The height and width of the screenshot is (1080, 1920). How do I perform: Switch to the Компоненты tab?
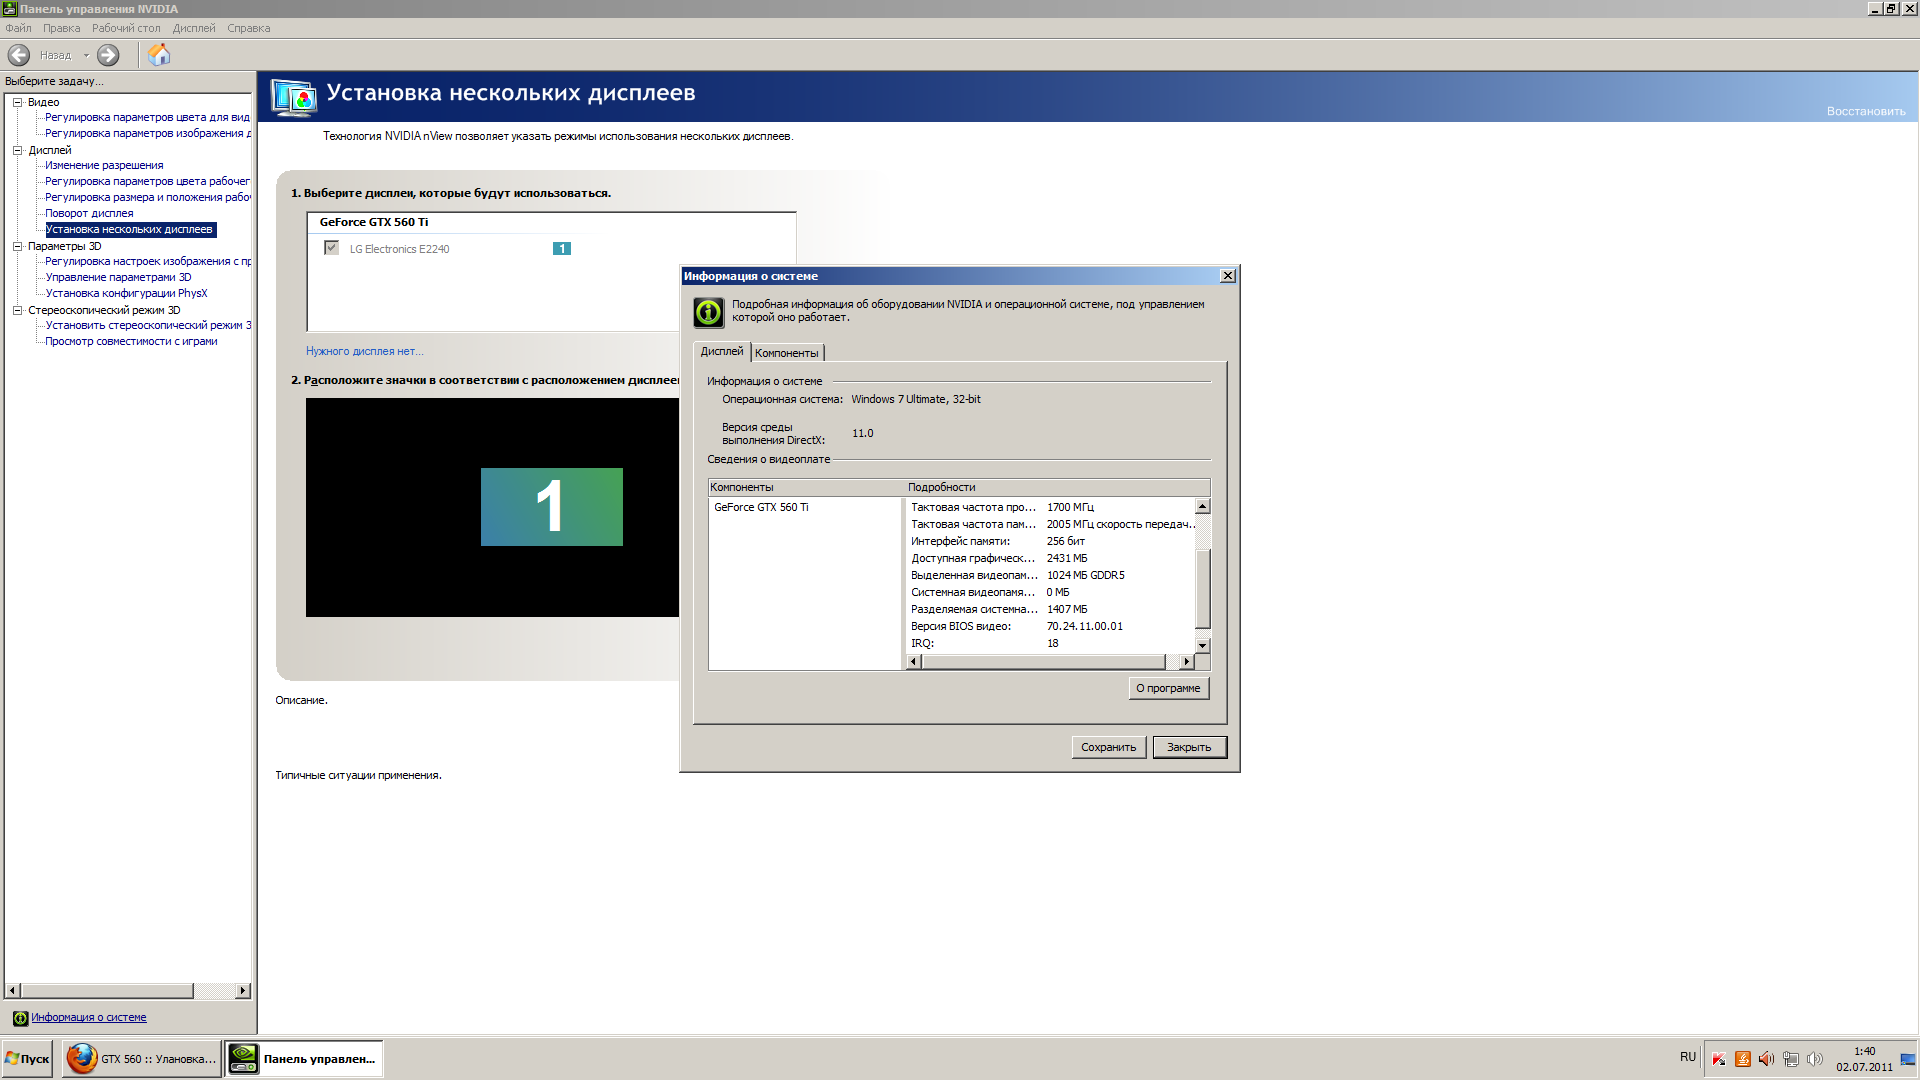[786, 353]
